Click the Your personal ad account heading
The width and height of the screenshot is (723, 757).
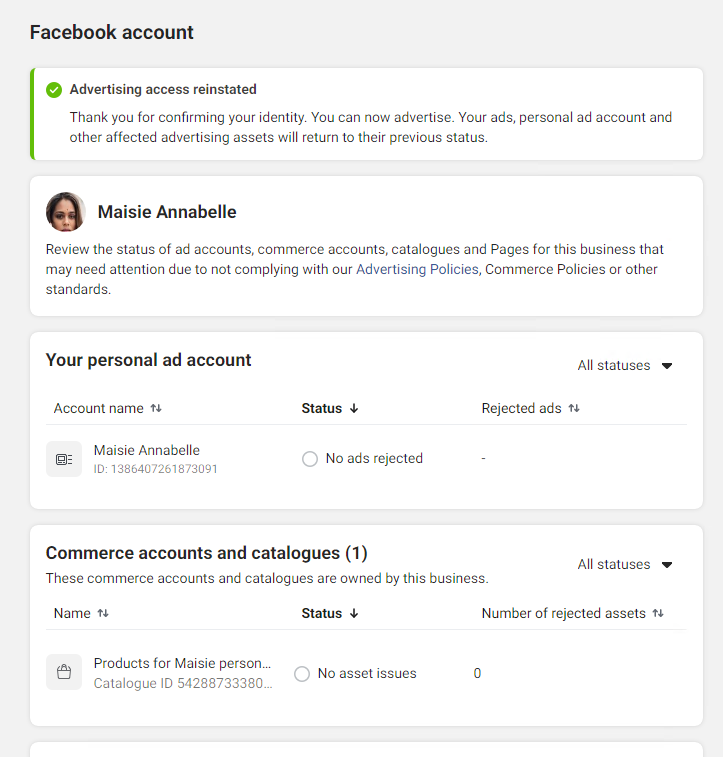coord(148,360)
